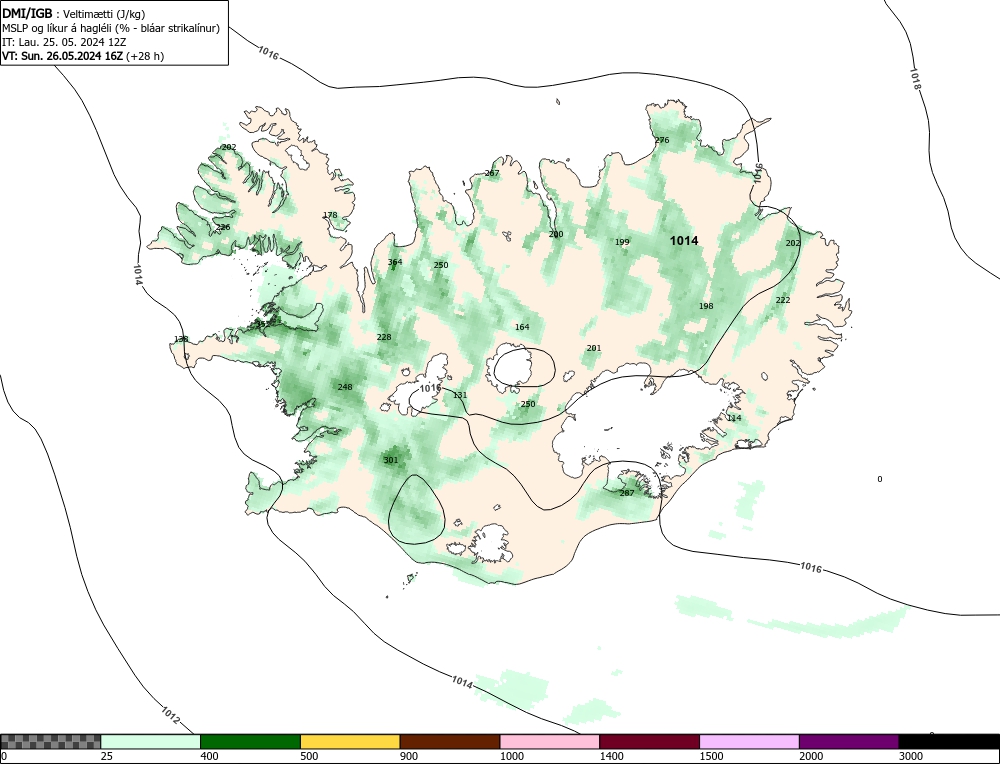The height and width of the screenshot is (764, 1000).
Task: Click the dark purple 2000–3000 legend swatch
Action: 849,742
